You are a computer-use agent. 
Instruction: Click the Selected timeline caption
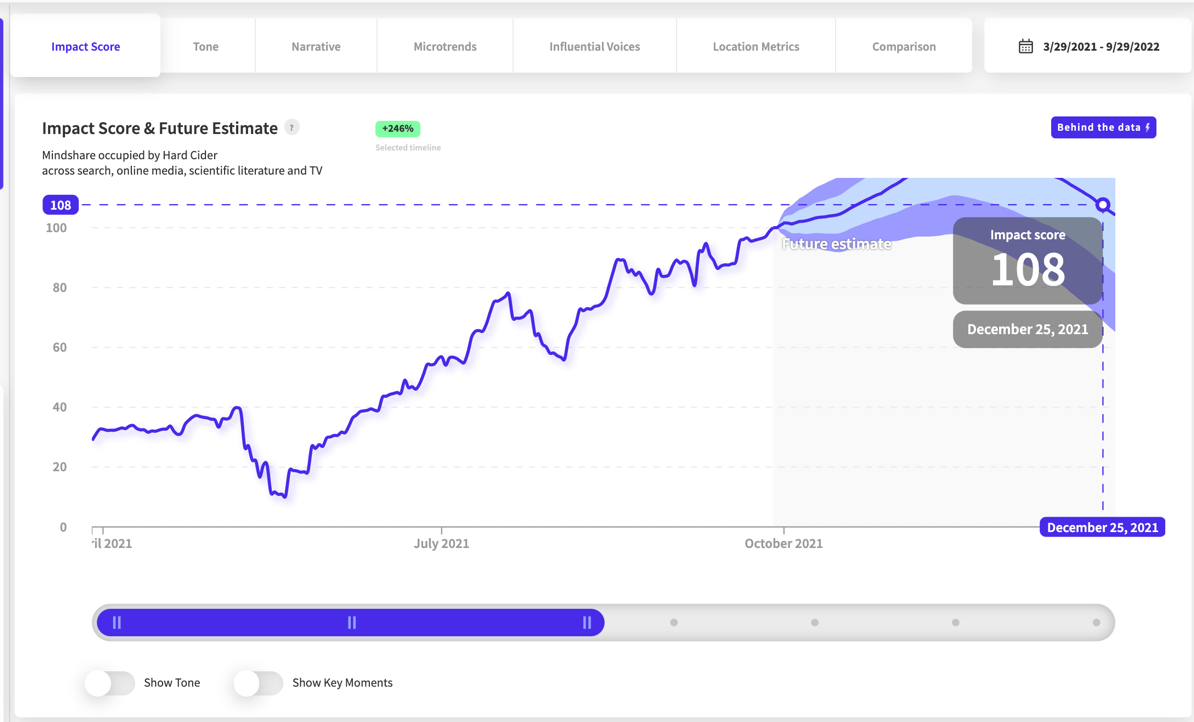point(408,148)
